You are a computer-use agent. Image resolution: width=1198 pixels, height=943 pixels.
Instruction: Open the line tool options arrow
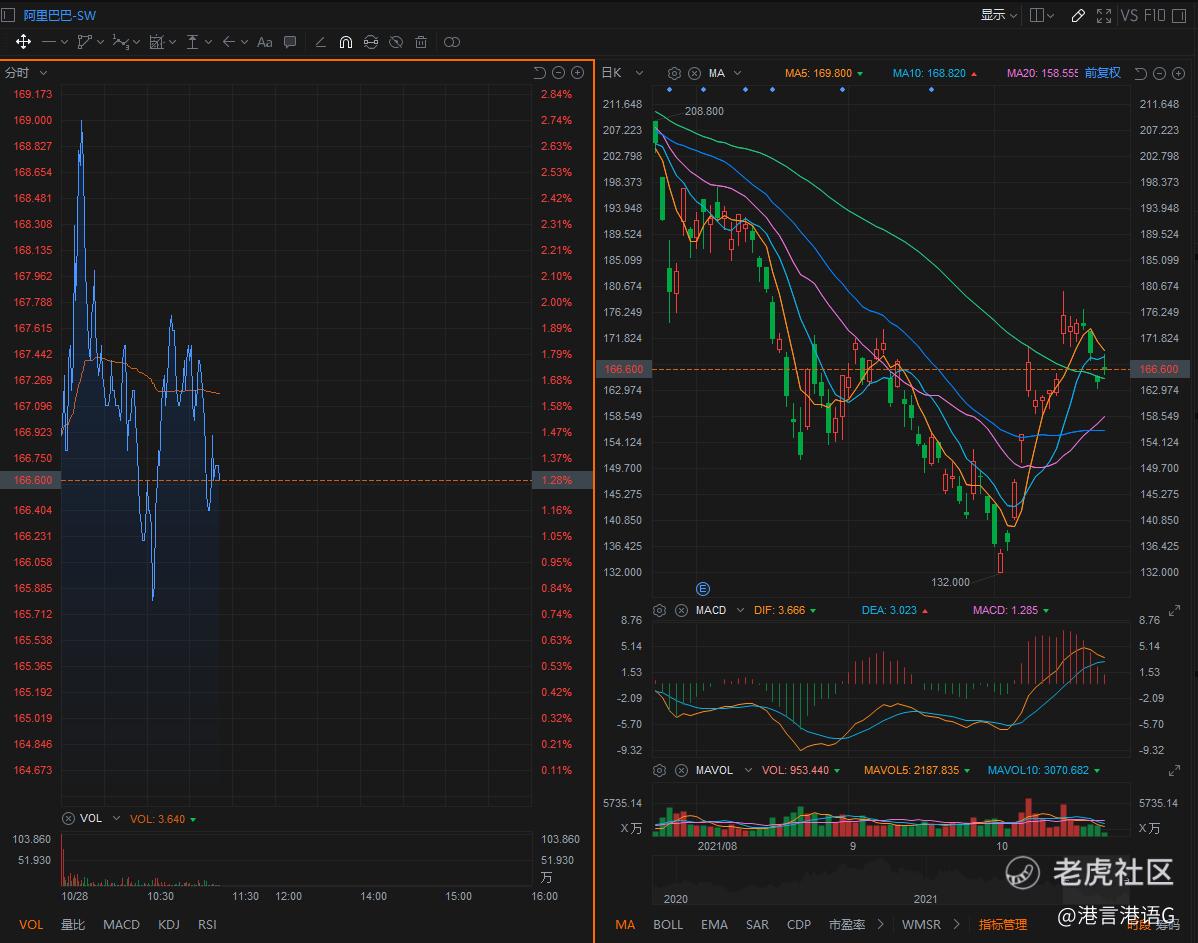click(x=64, y=42)
